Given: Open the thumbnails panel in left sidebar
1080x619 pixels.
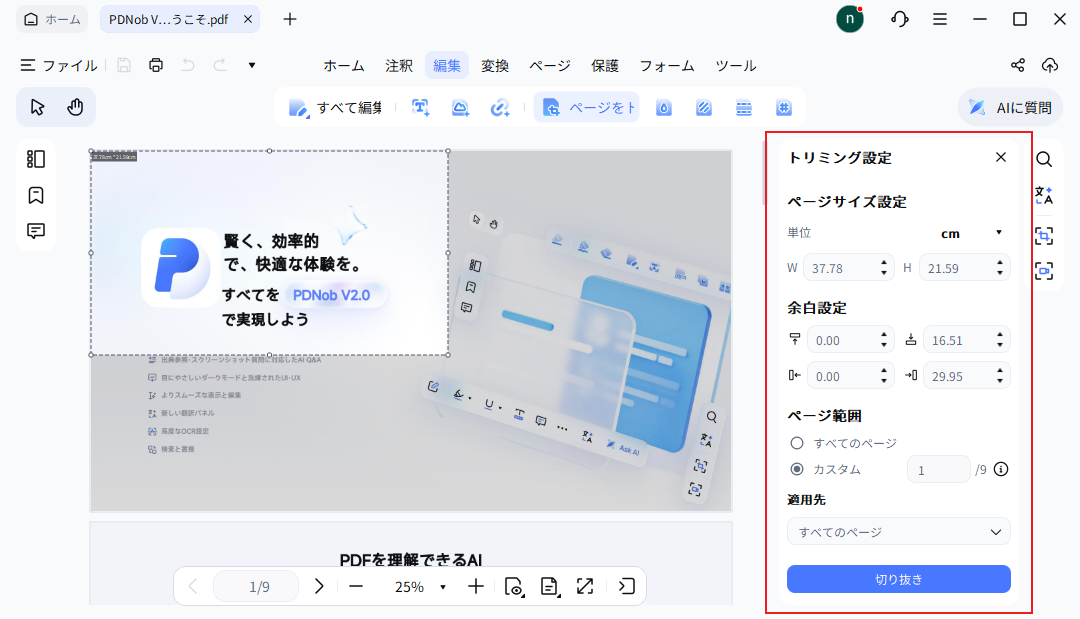Looking at the screenshot, I should (36, 159).
